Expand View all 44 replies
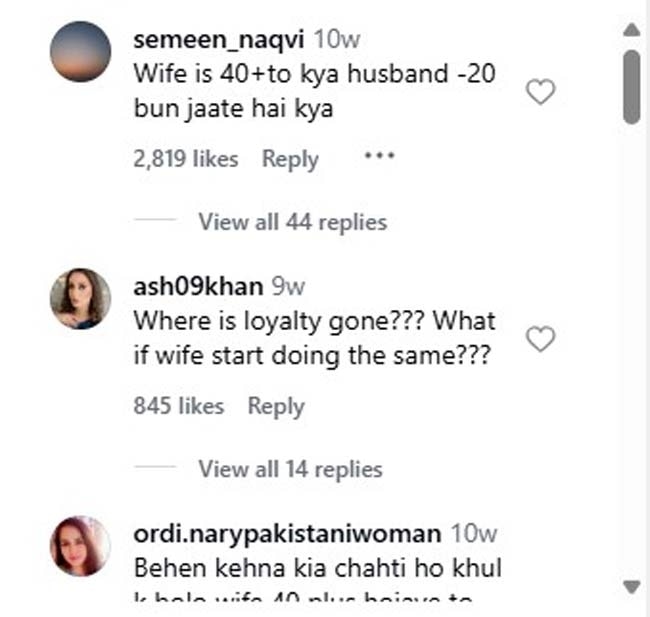Screen dimensions: 650x617 coord(292,221)
